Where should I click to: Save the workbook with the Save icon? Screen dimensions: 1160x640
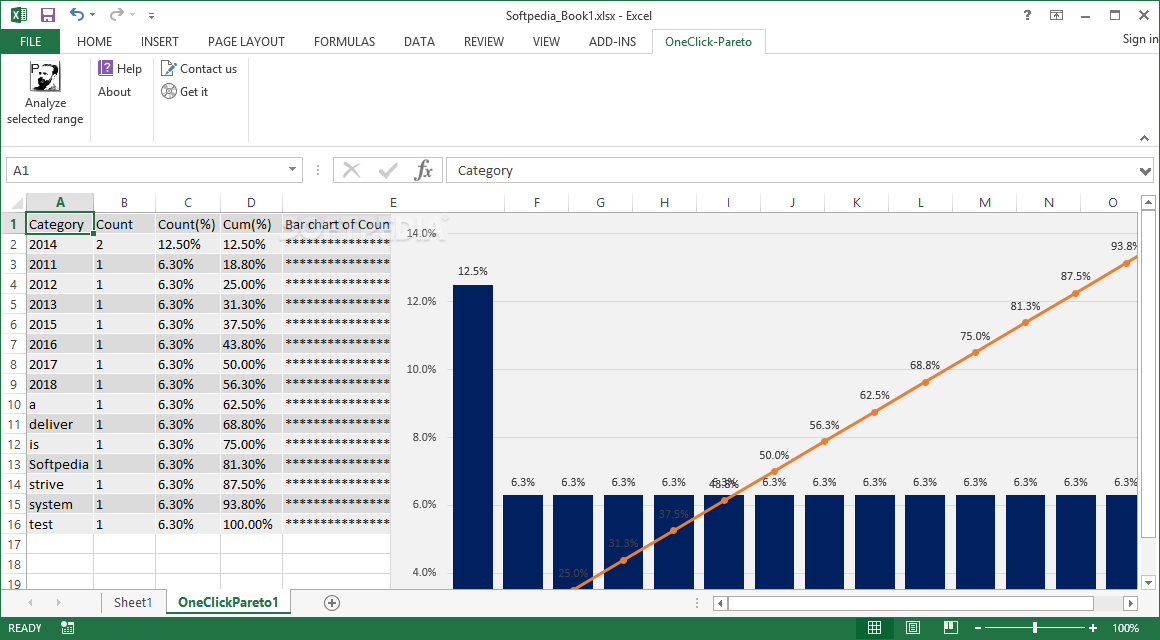48,15
